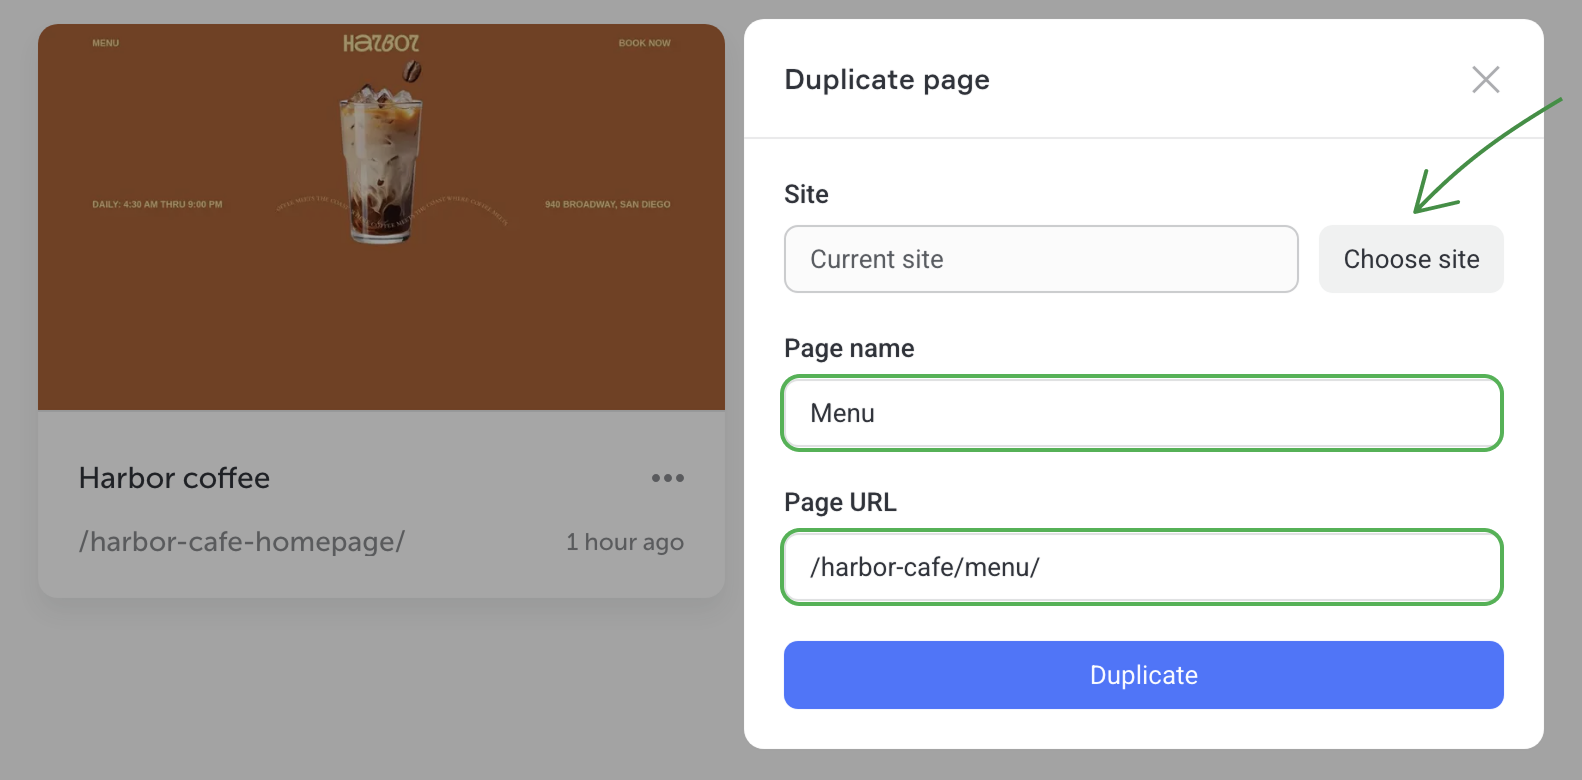Image resolution: width=1582 pixels, height=780 pixels.
Task: Open the Harbor coffee page title
Action: coord(174,478)
